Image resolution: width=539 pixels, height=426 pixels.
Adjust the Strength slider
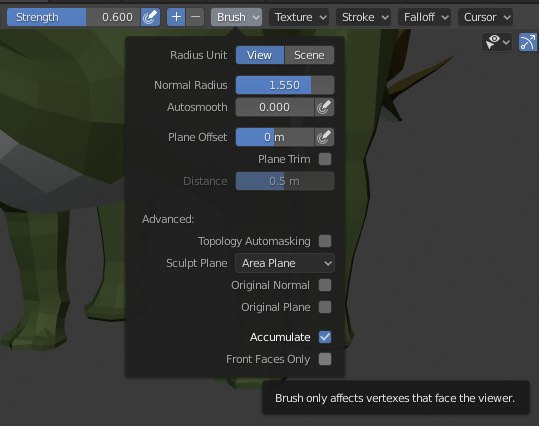(x=74, y=17)
